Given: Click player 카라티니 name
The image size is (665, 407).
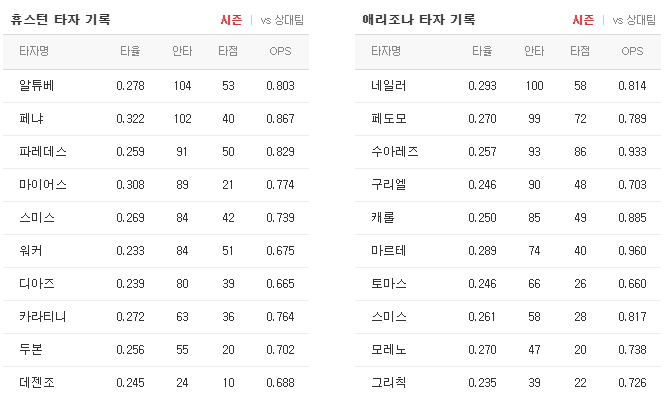Looking at the screenshot, I should pyautogui.click(x=43, y=317).
